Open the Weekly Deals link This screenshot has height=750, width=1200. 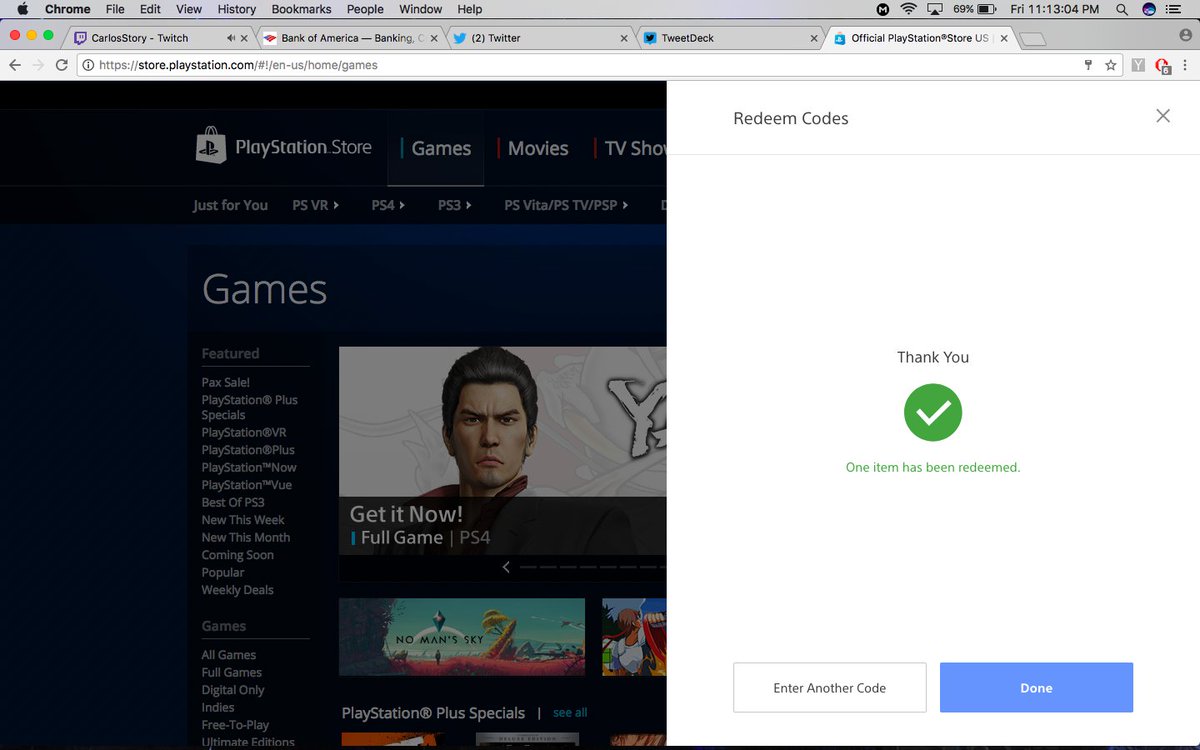pyautogui.click(x=237, y=590)
